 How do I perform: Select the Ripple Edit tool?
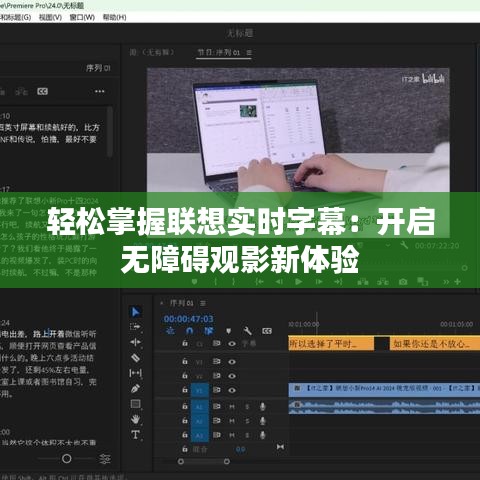[x=135, y=342]
